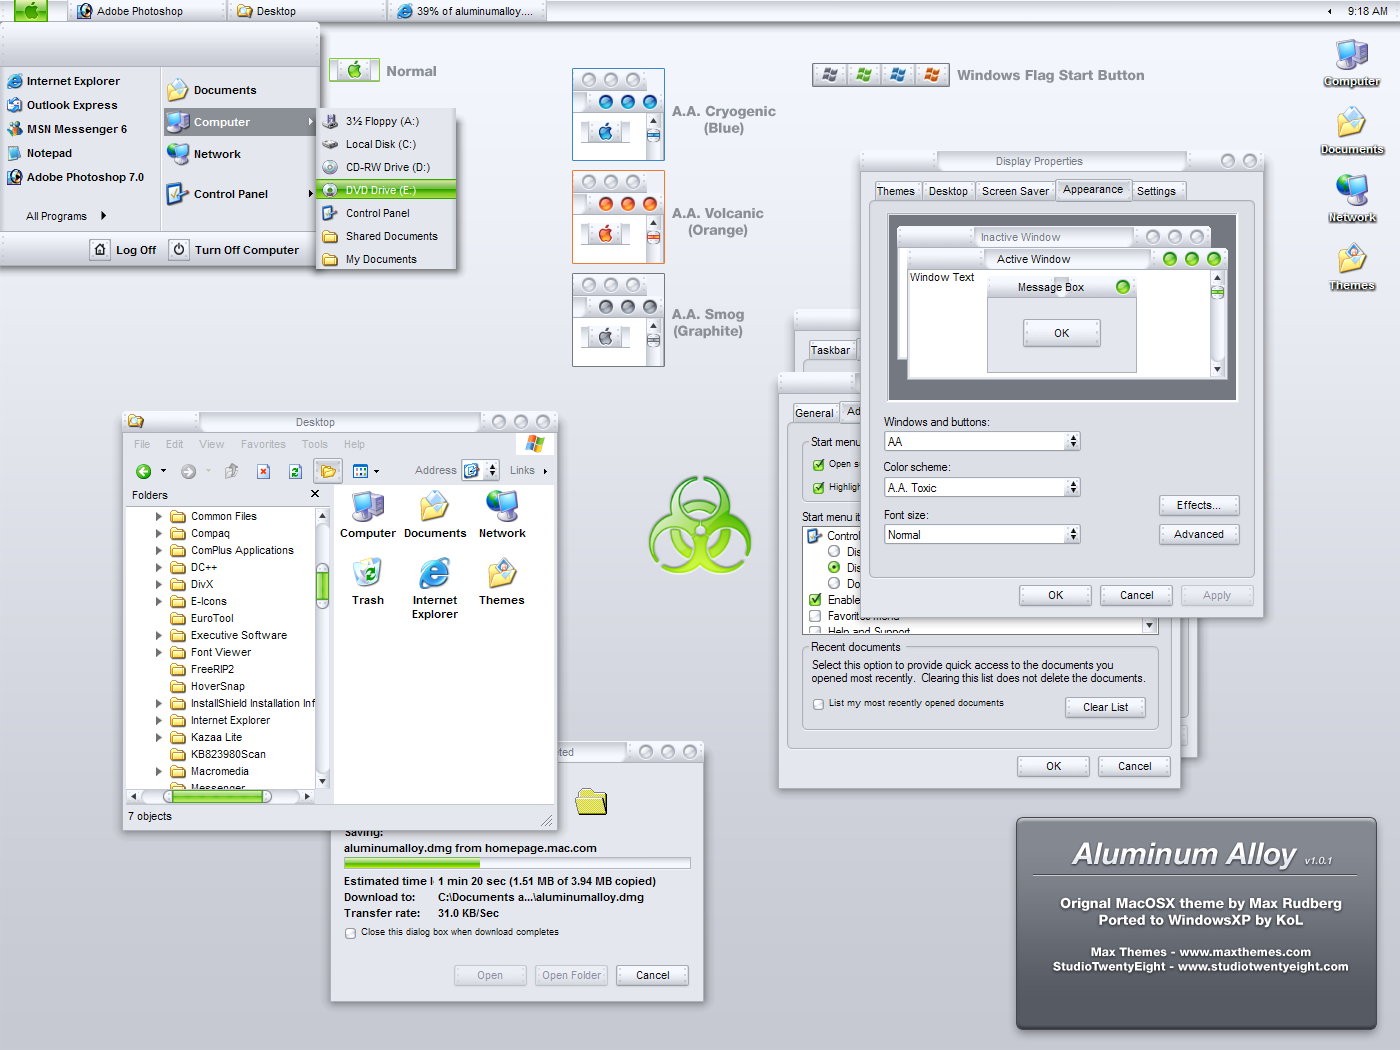
Task: Open Computer icon in Desktop explorer window
Action: point(368,515)
